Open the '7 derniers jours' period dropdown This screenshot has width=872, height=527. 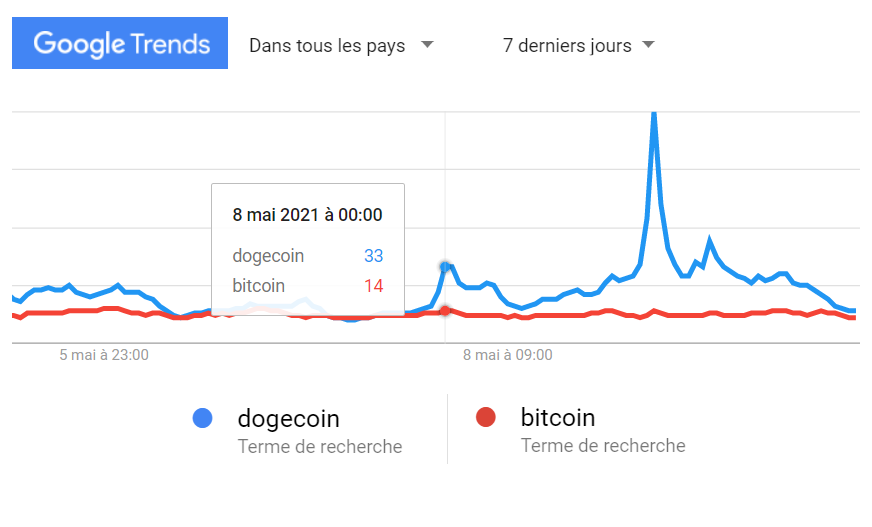coord(567,45)
